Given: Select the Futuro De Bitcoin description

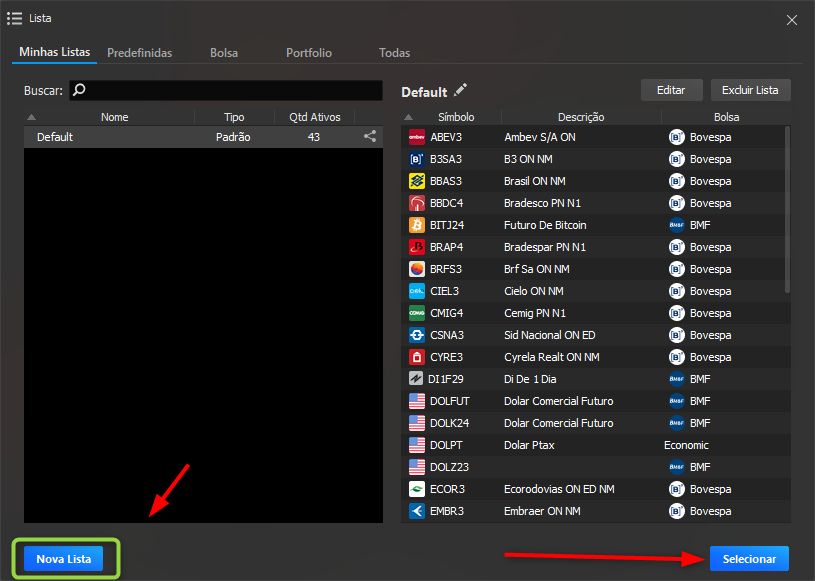Looking at the screenshot, I should 545,225.
